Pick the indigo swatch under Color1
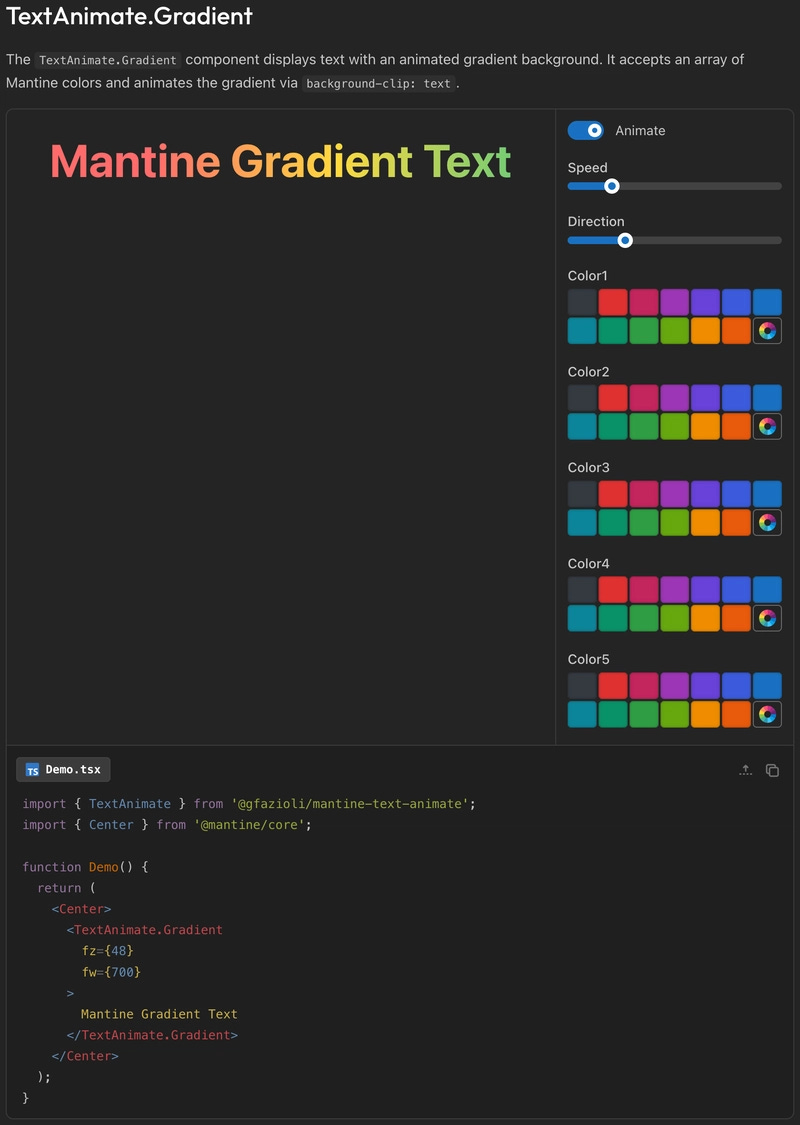This screenshot has width=800, height=1125. pos(736,302)
